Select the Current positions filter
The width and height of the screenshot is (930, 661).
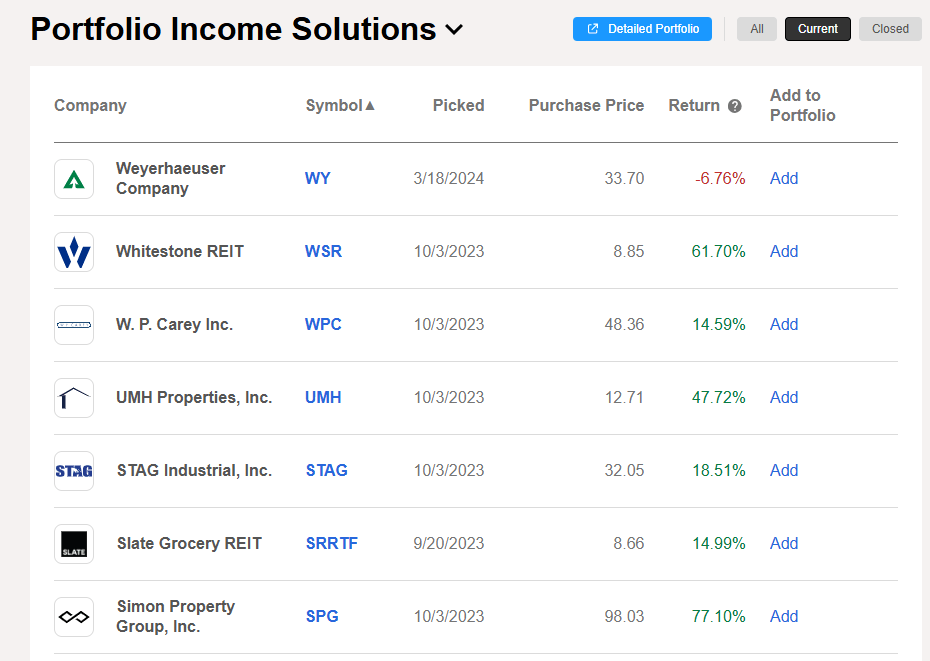coord(817,29)
